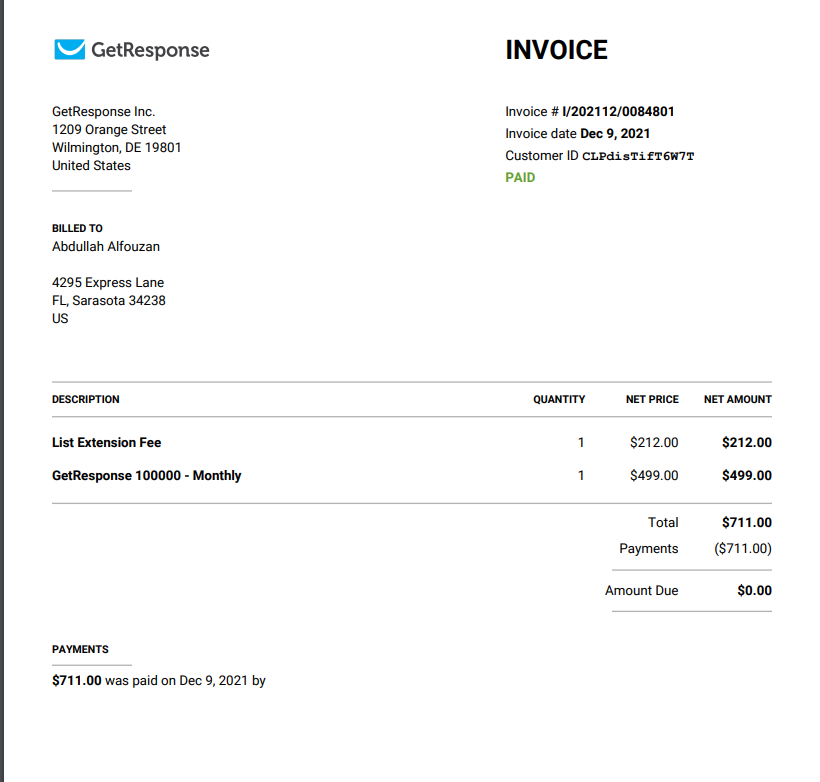Click the green PAID status
Image resolution: width=820 pixels, height=782 pixels.
pos(520,178)
